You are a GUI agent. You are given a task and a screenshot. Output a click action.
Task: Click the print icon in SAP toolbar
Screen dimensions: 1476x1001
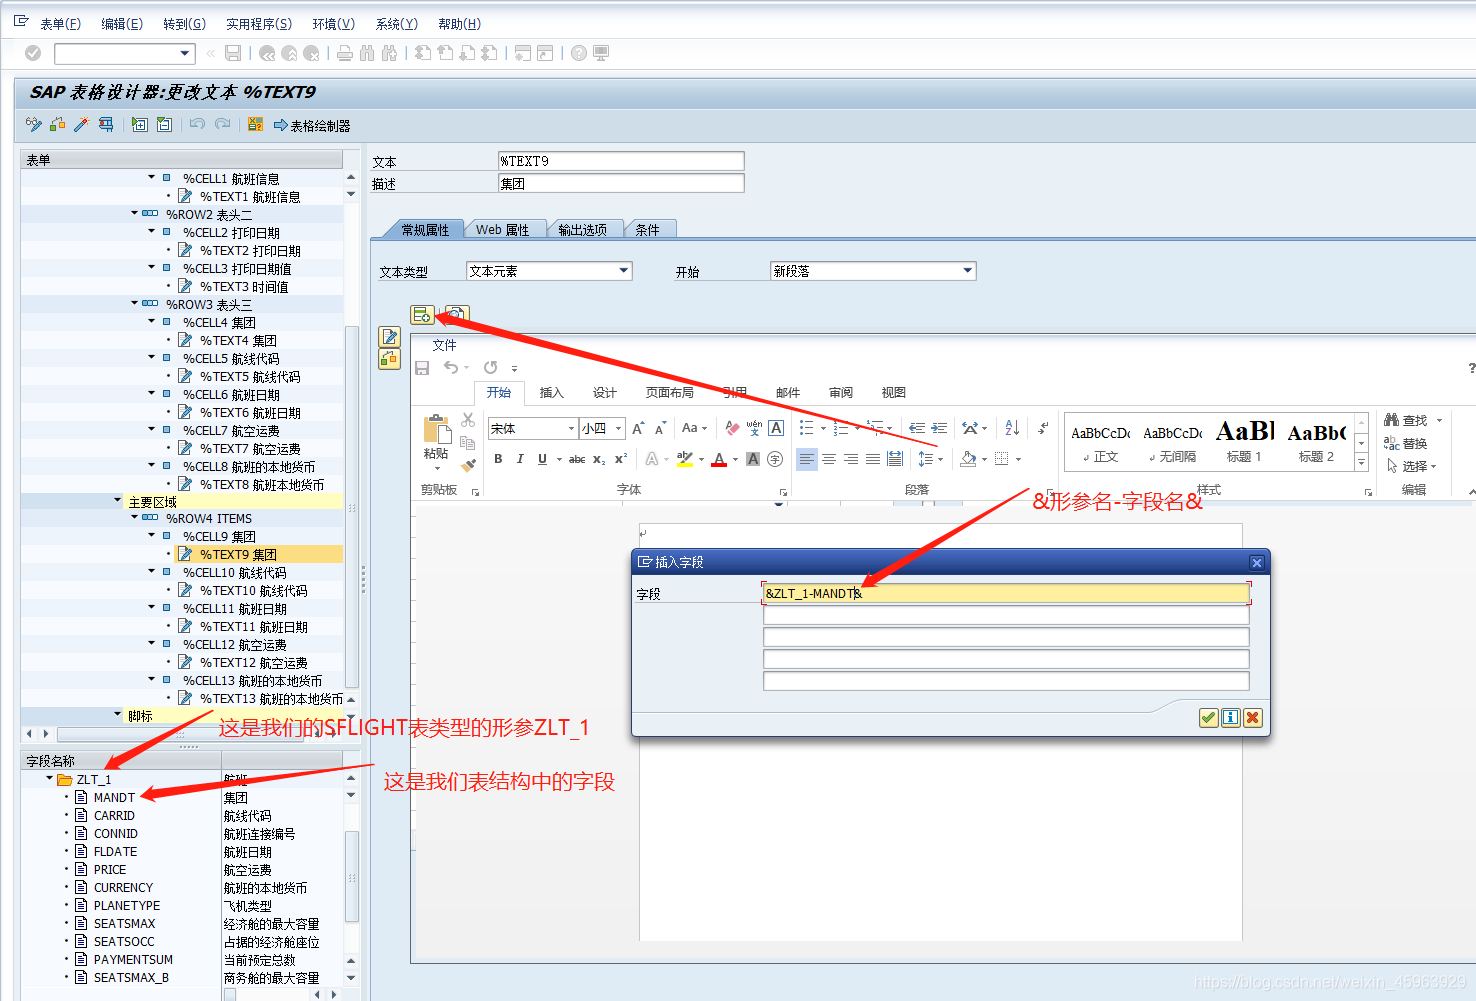345,53
